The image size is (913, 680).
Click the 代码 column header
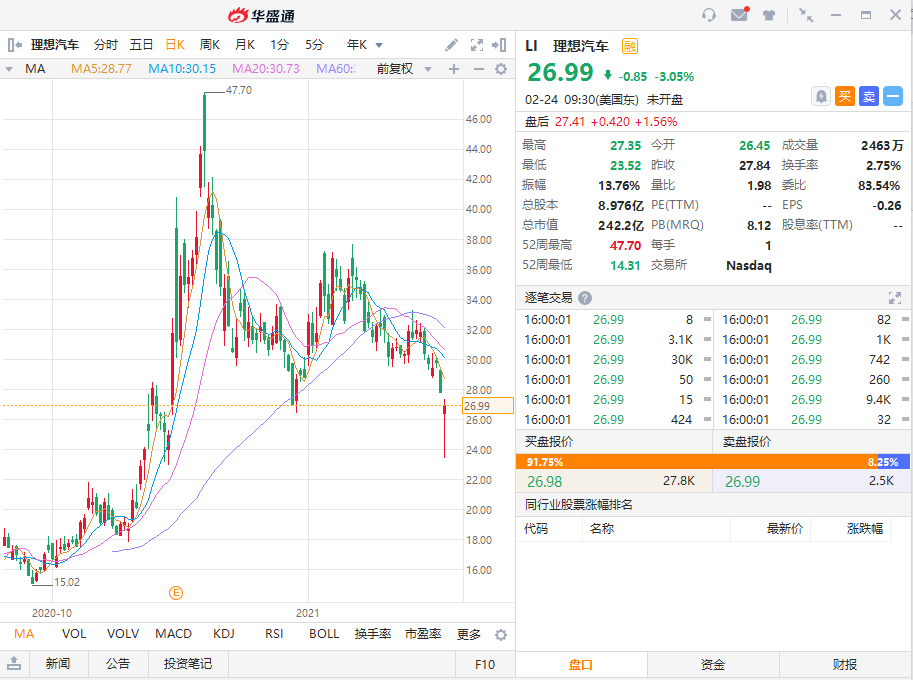[x=536, y=529]
